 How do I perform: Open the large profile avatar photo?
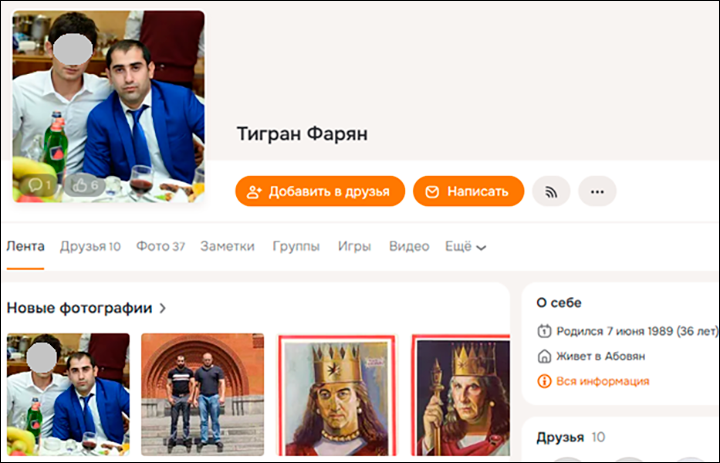click(x=108, y=106)
